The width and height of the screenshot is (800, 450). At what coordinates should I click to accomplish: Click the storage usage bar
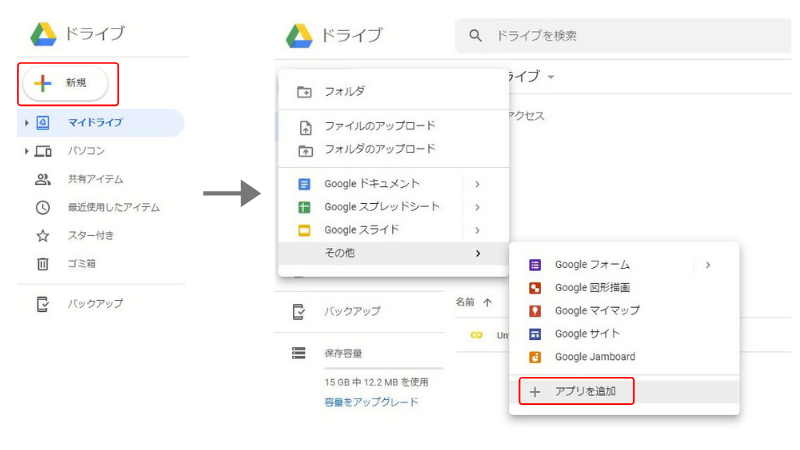[x=384, y=368]
